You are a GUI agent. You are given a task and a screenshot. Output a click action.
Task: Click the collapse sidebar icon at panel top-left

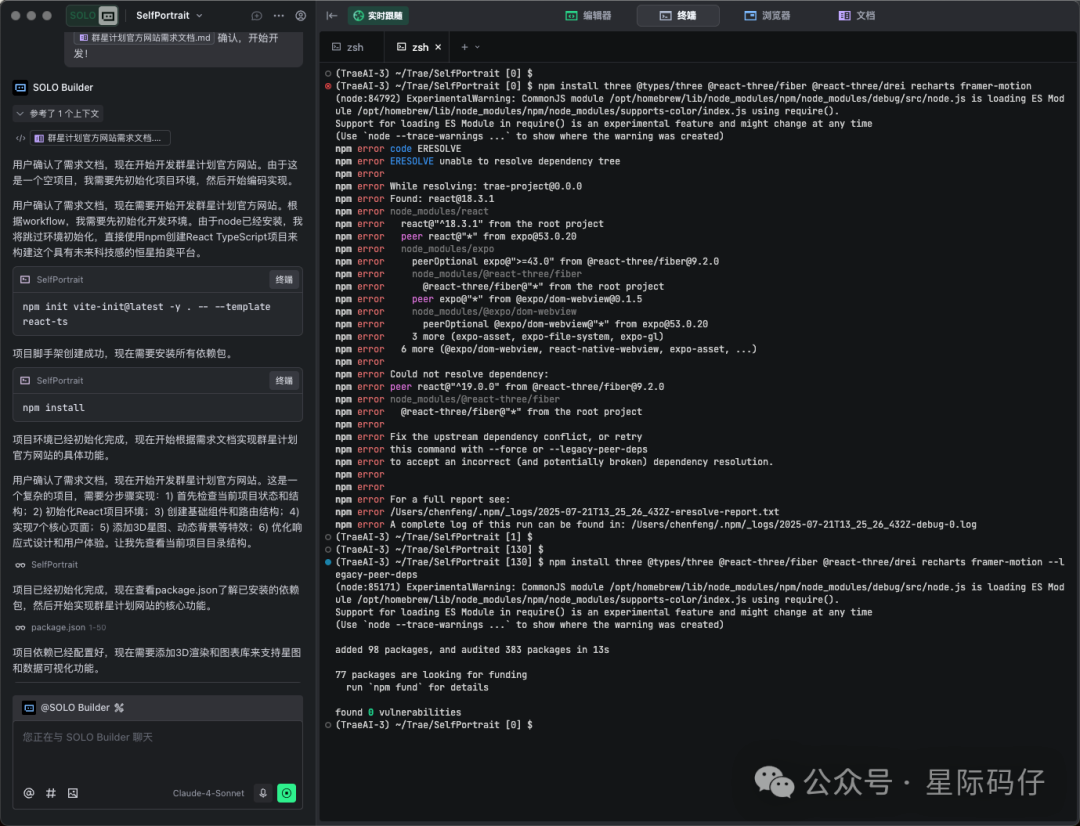(x=332, y=15)
